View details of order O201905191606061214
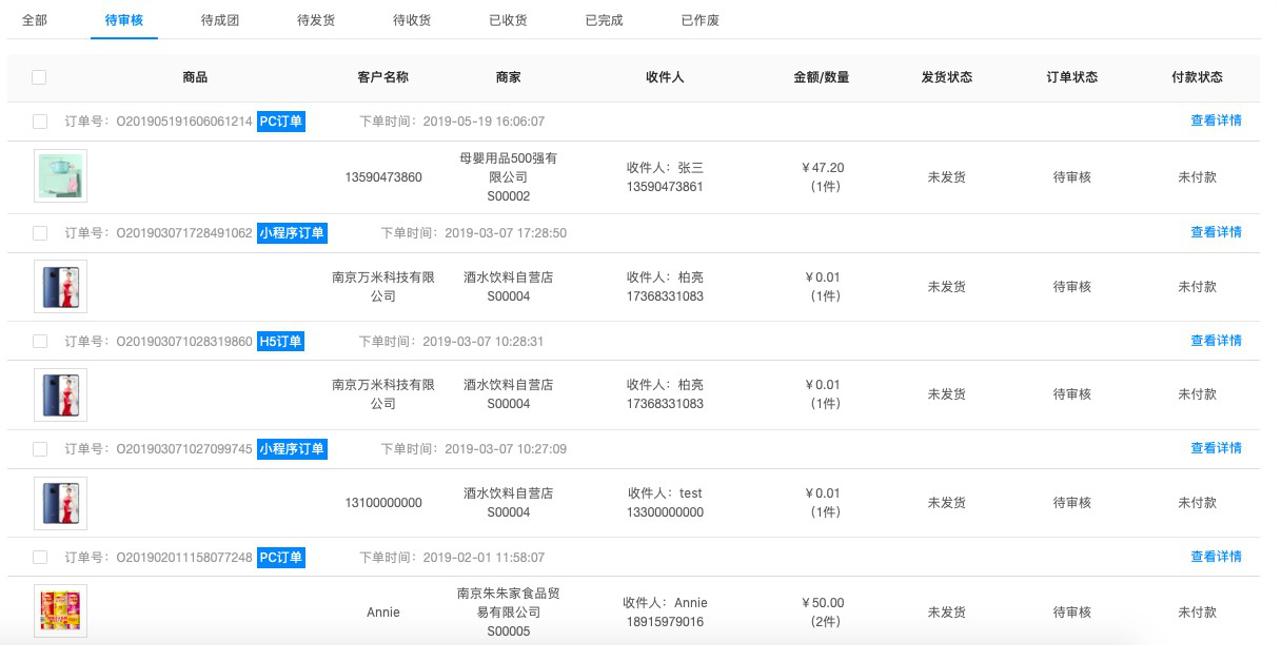 click(x=1215, y=121)
